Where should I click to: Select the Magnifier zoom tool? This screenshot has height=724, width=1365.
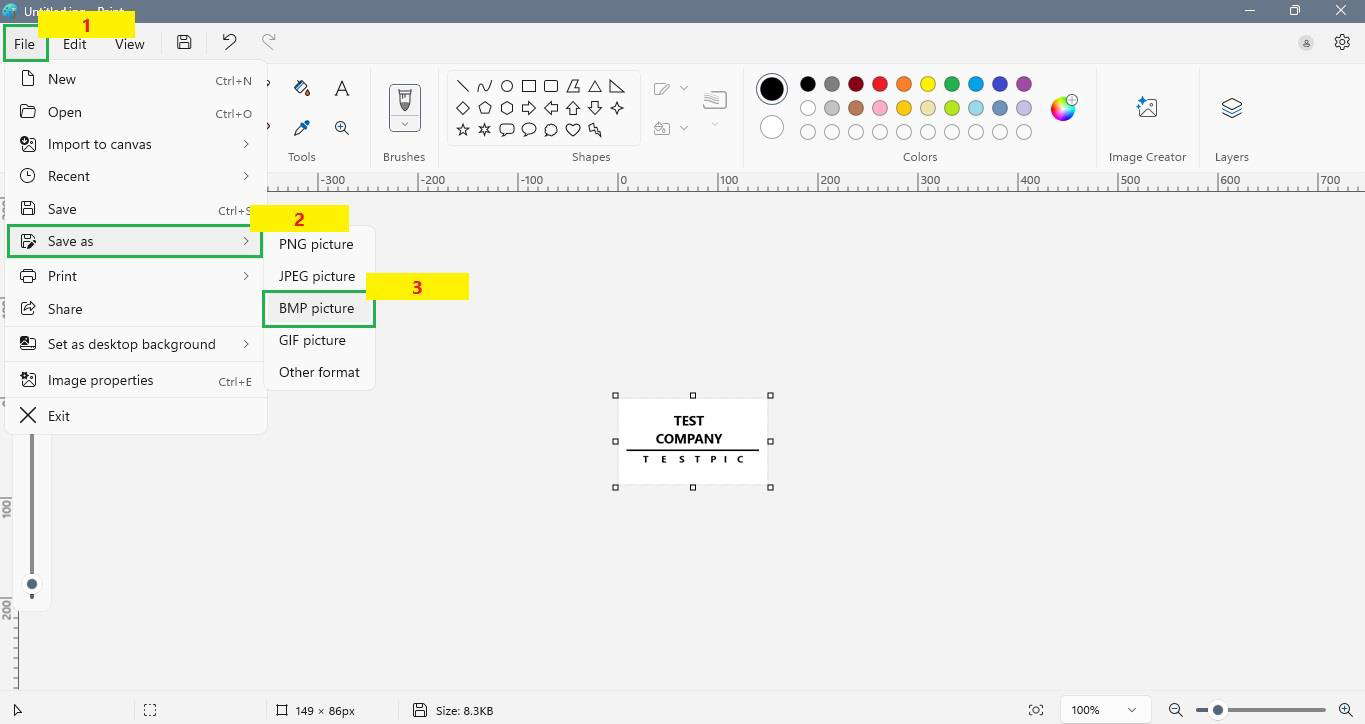(342, 128)
